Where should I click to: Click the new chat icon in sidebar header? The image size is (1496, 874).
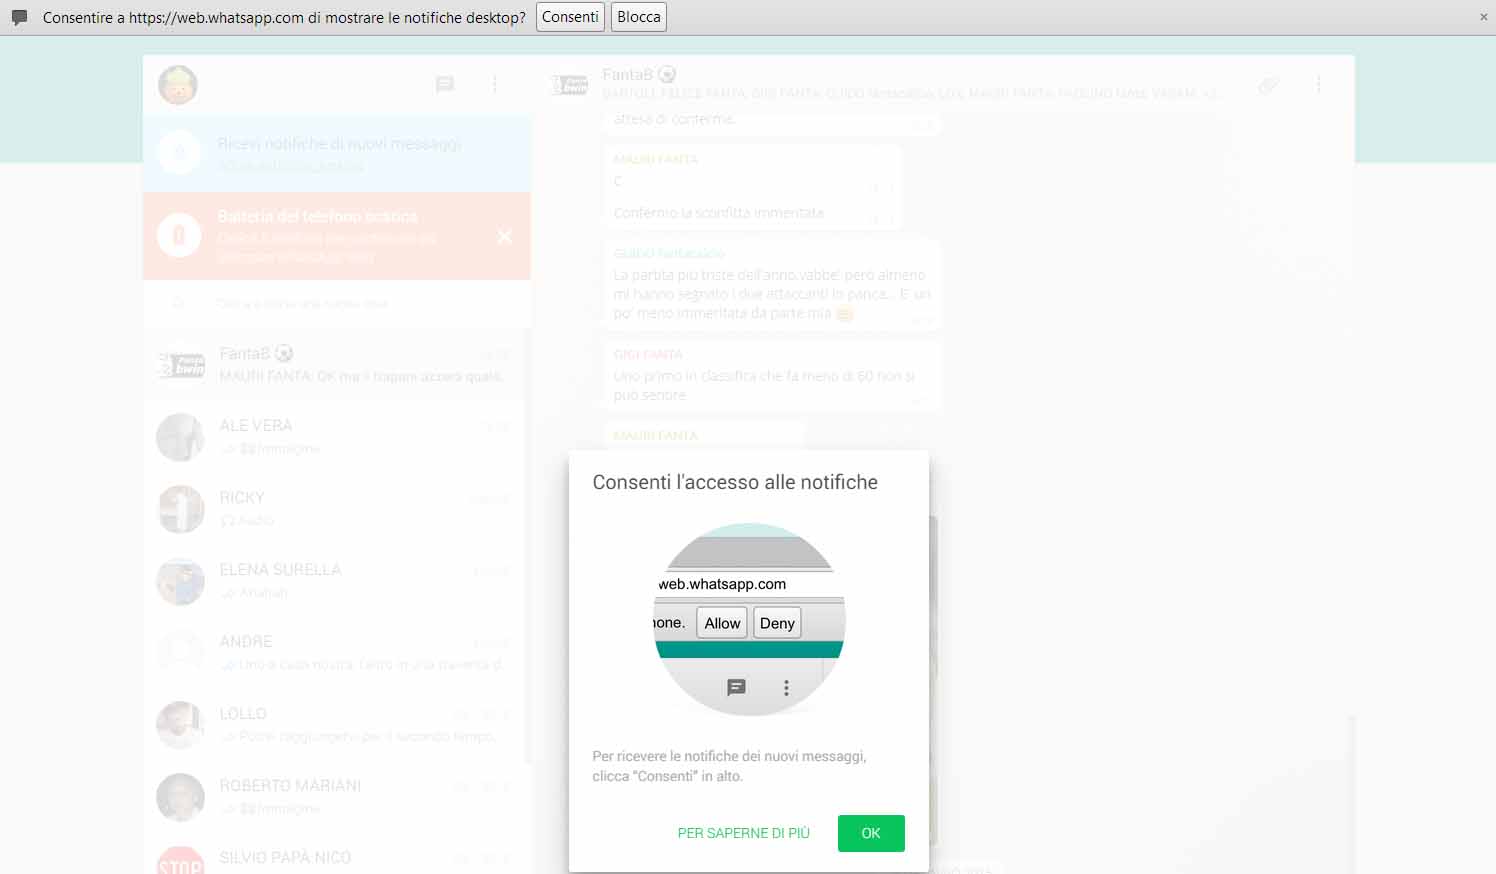click(445, 85)
